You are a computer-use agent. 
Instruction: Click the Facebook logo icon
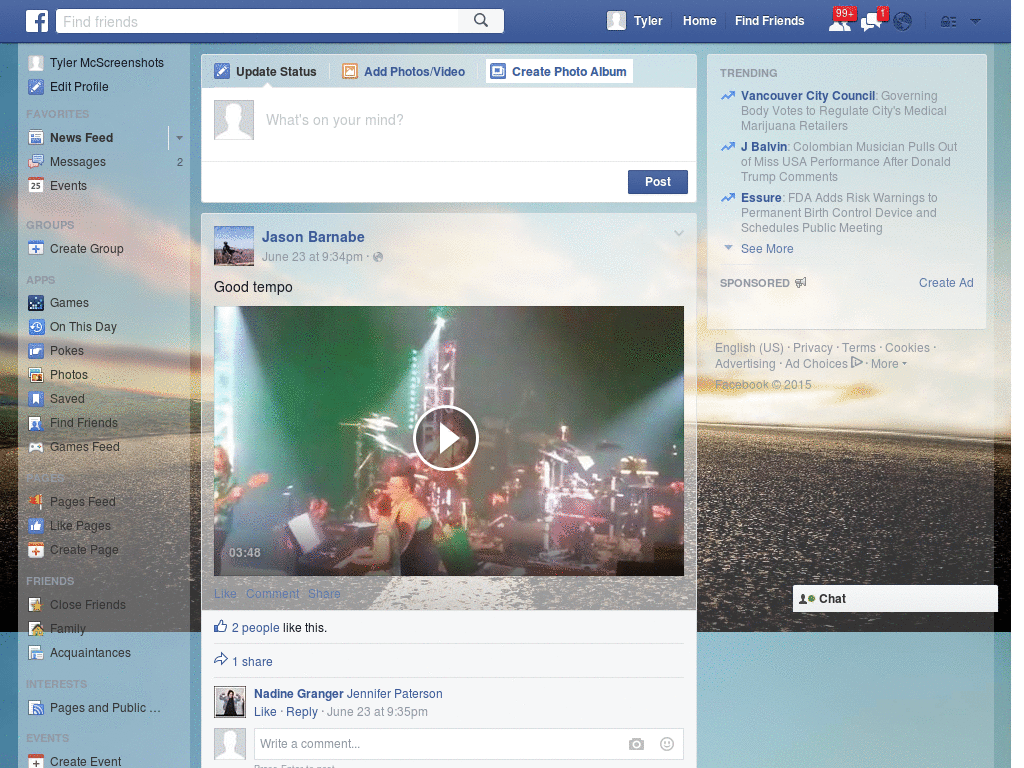37,21
